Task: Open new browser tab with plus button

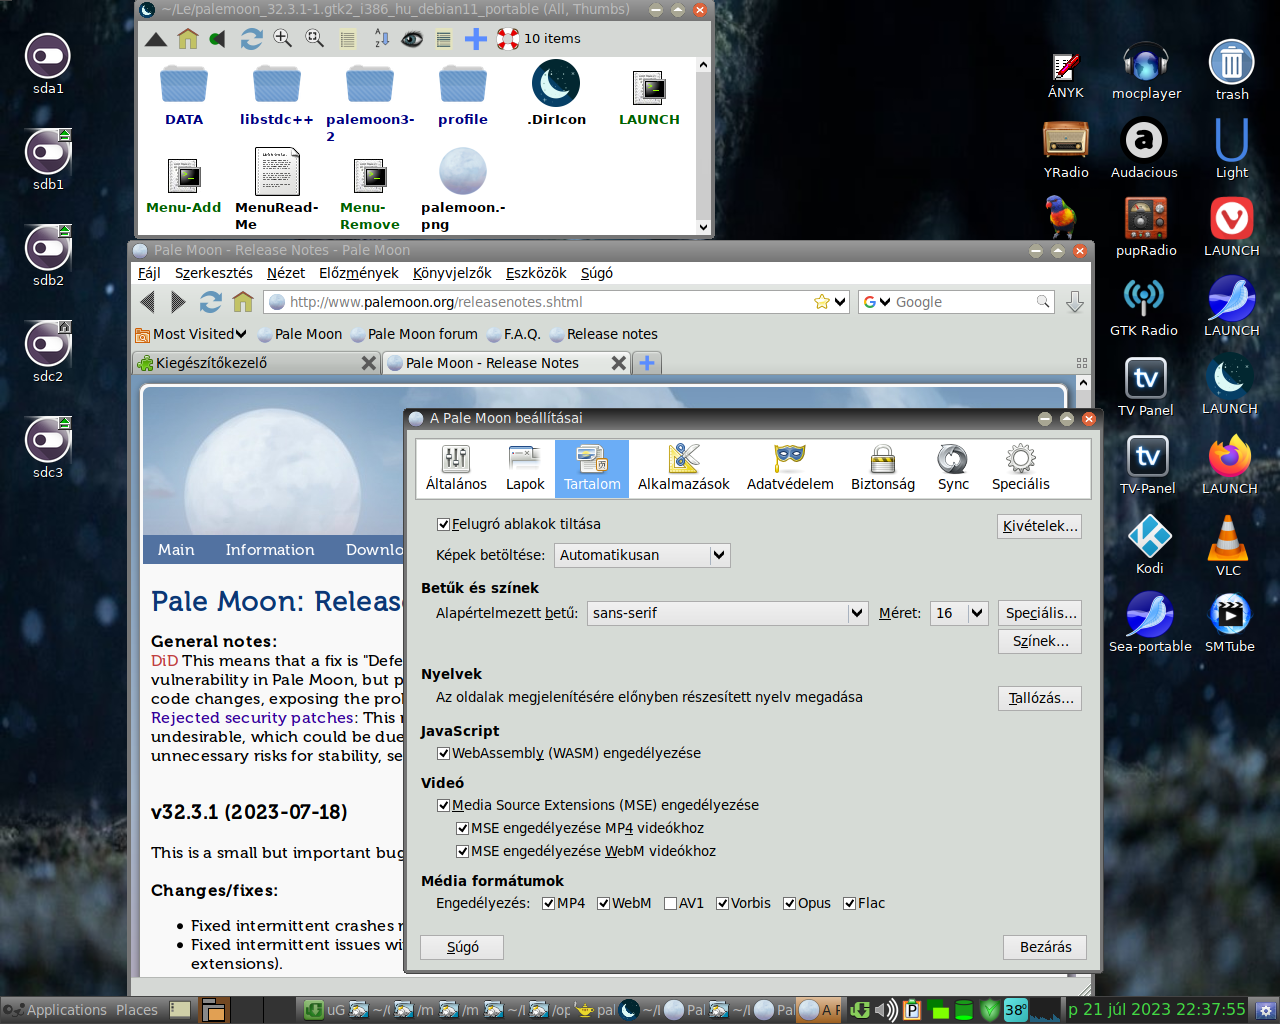Action: [647, 363]
